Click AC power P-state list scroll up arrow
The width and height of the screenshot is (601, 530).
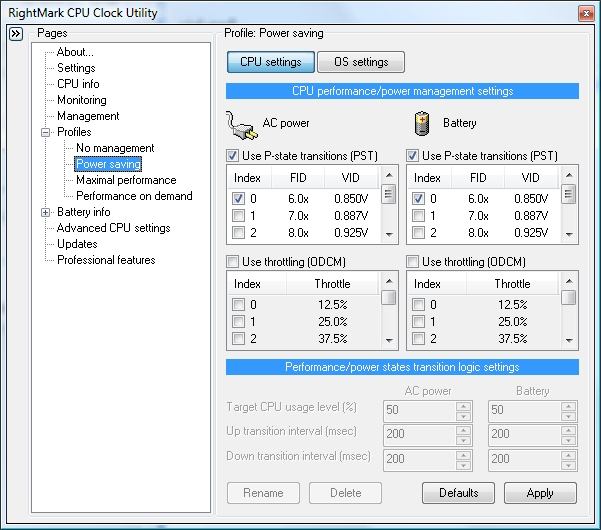[x=389, y=176]
